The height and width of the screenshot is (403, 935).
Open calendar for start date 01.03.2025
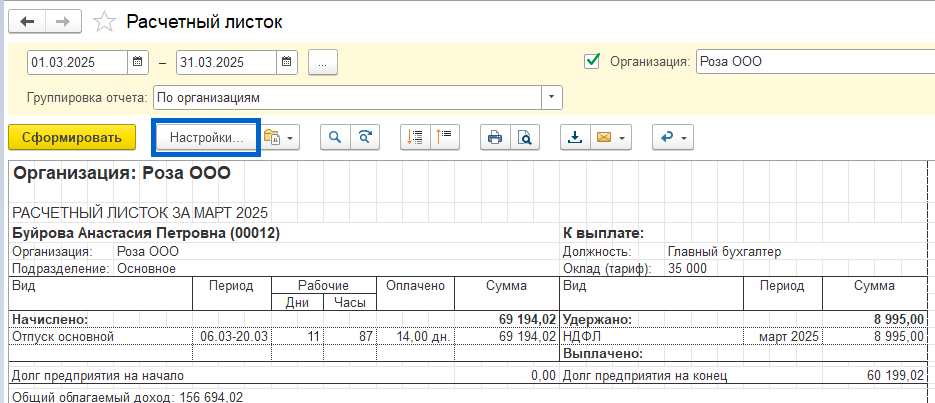point(137,62)
